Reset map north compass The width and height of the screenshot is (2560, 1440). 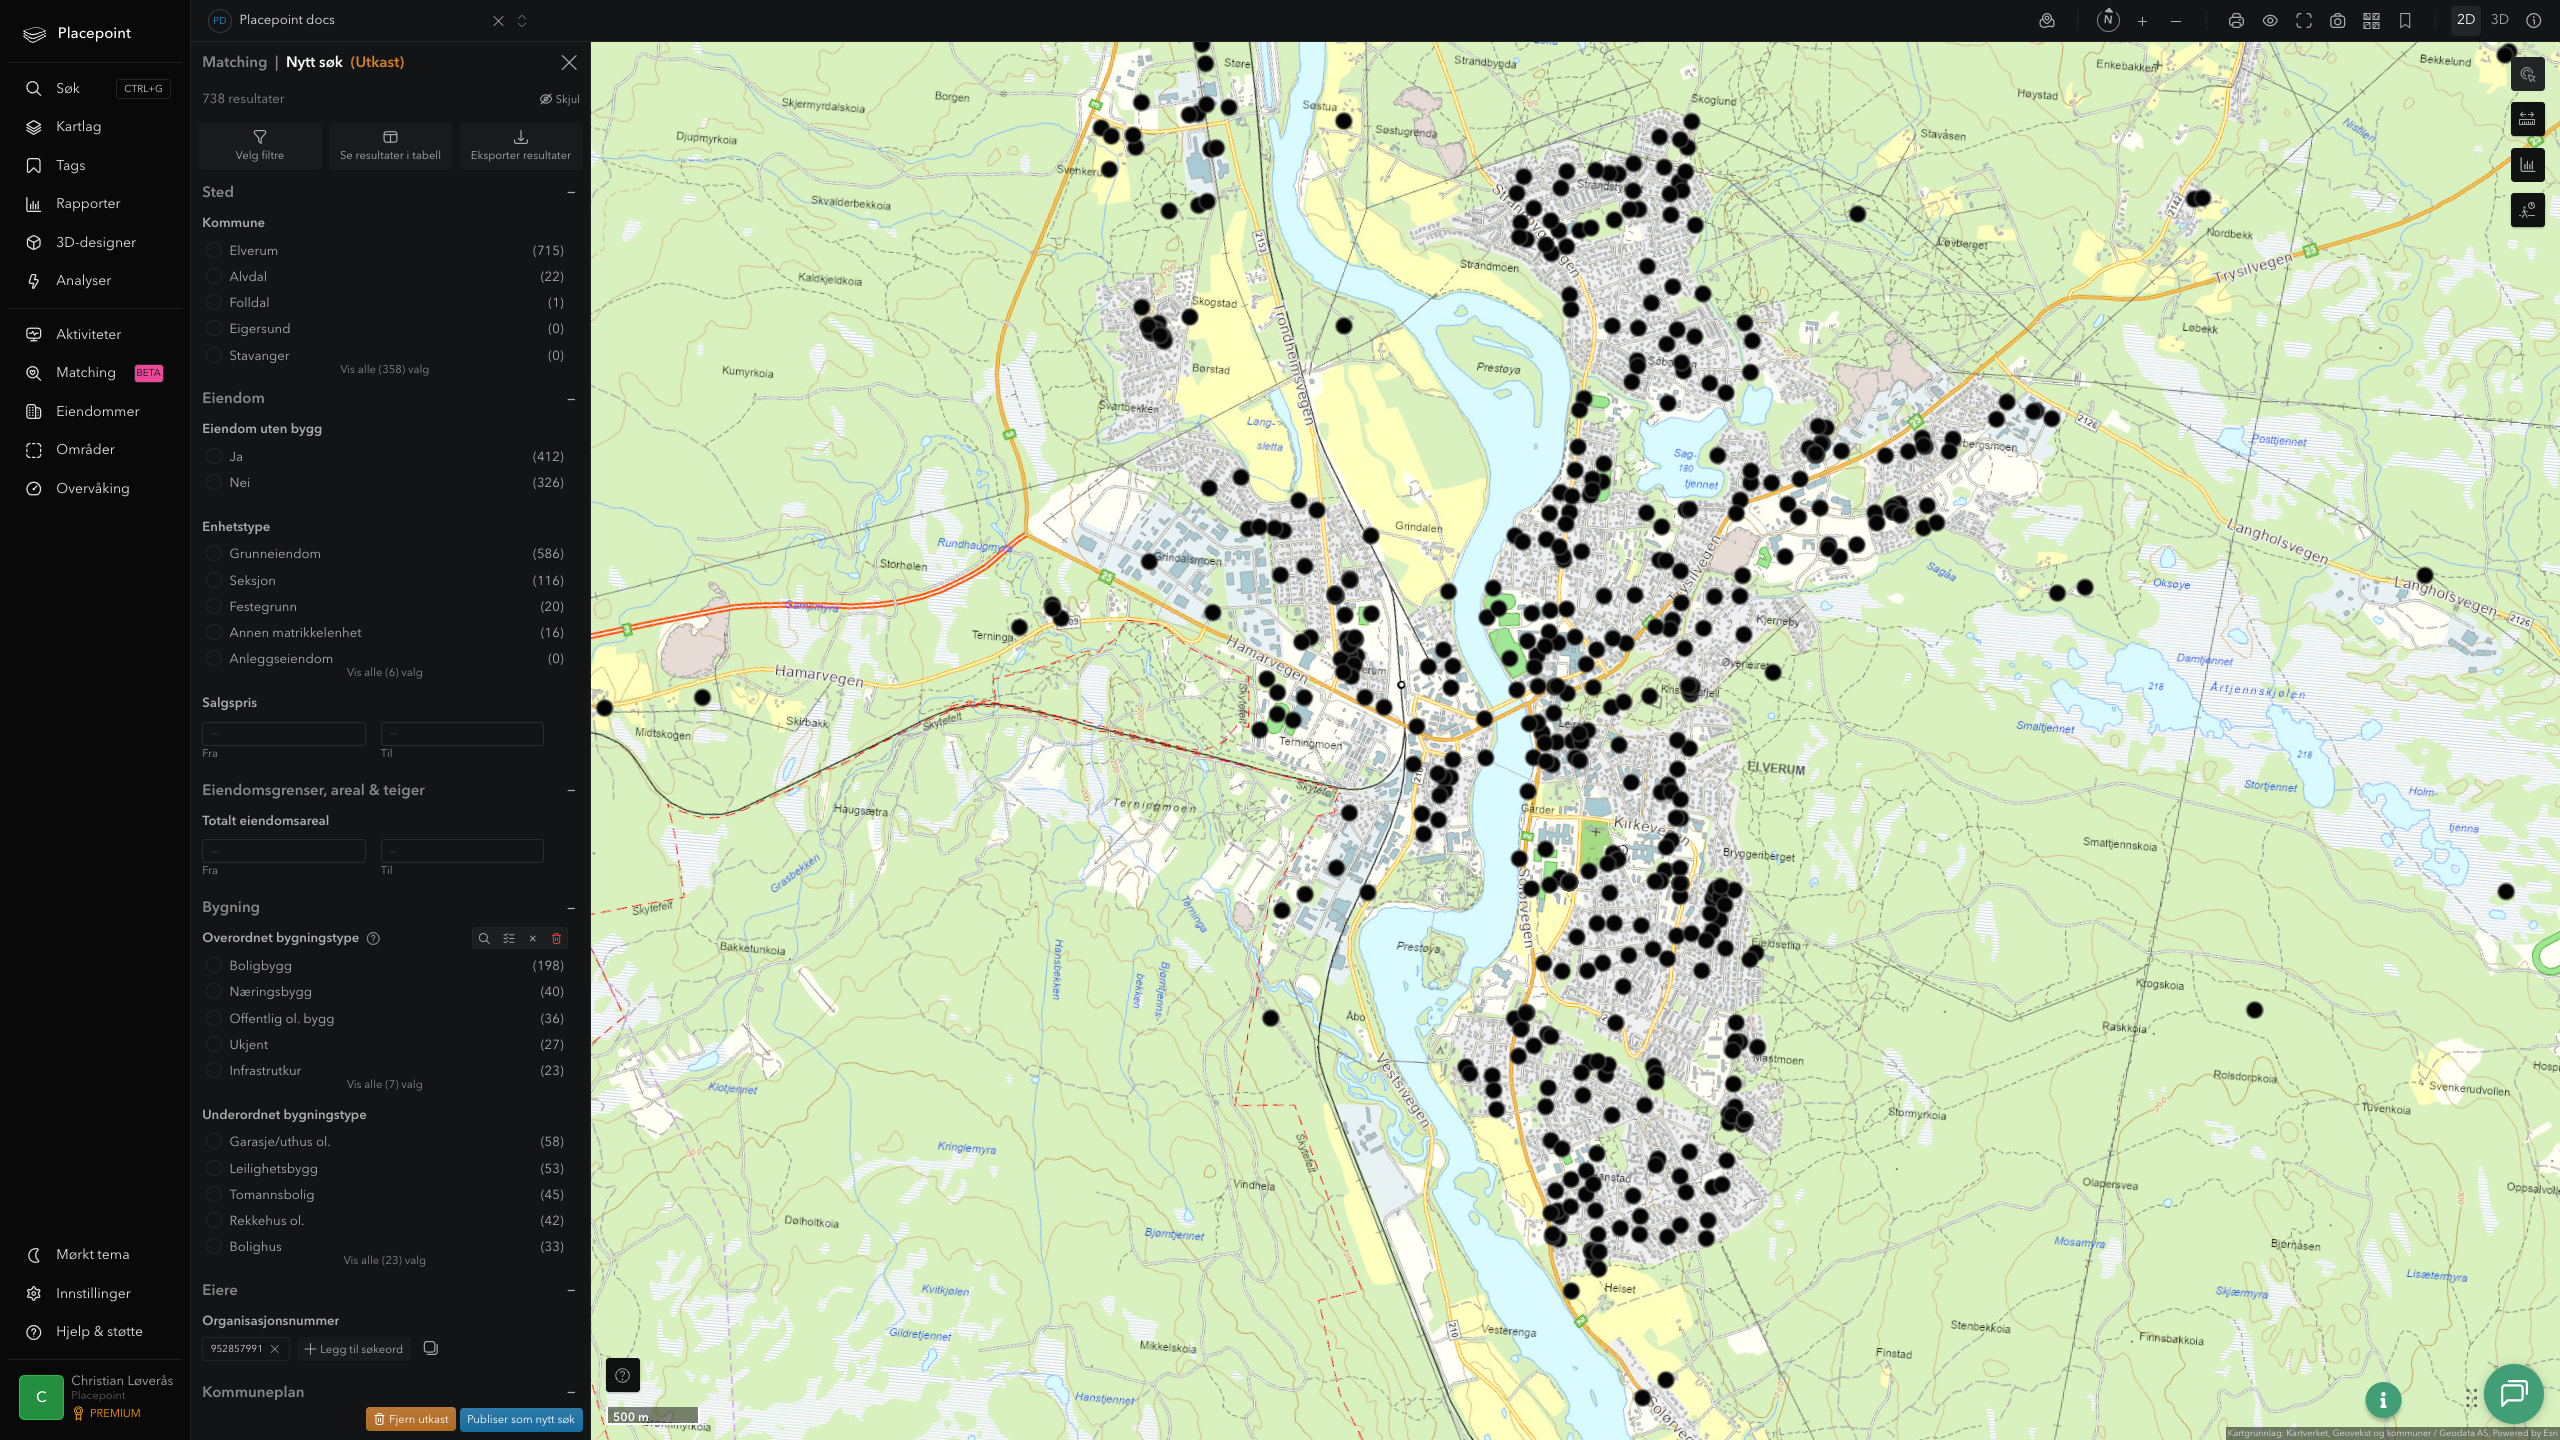(2108, 20)
